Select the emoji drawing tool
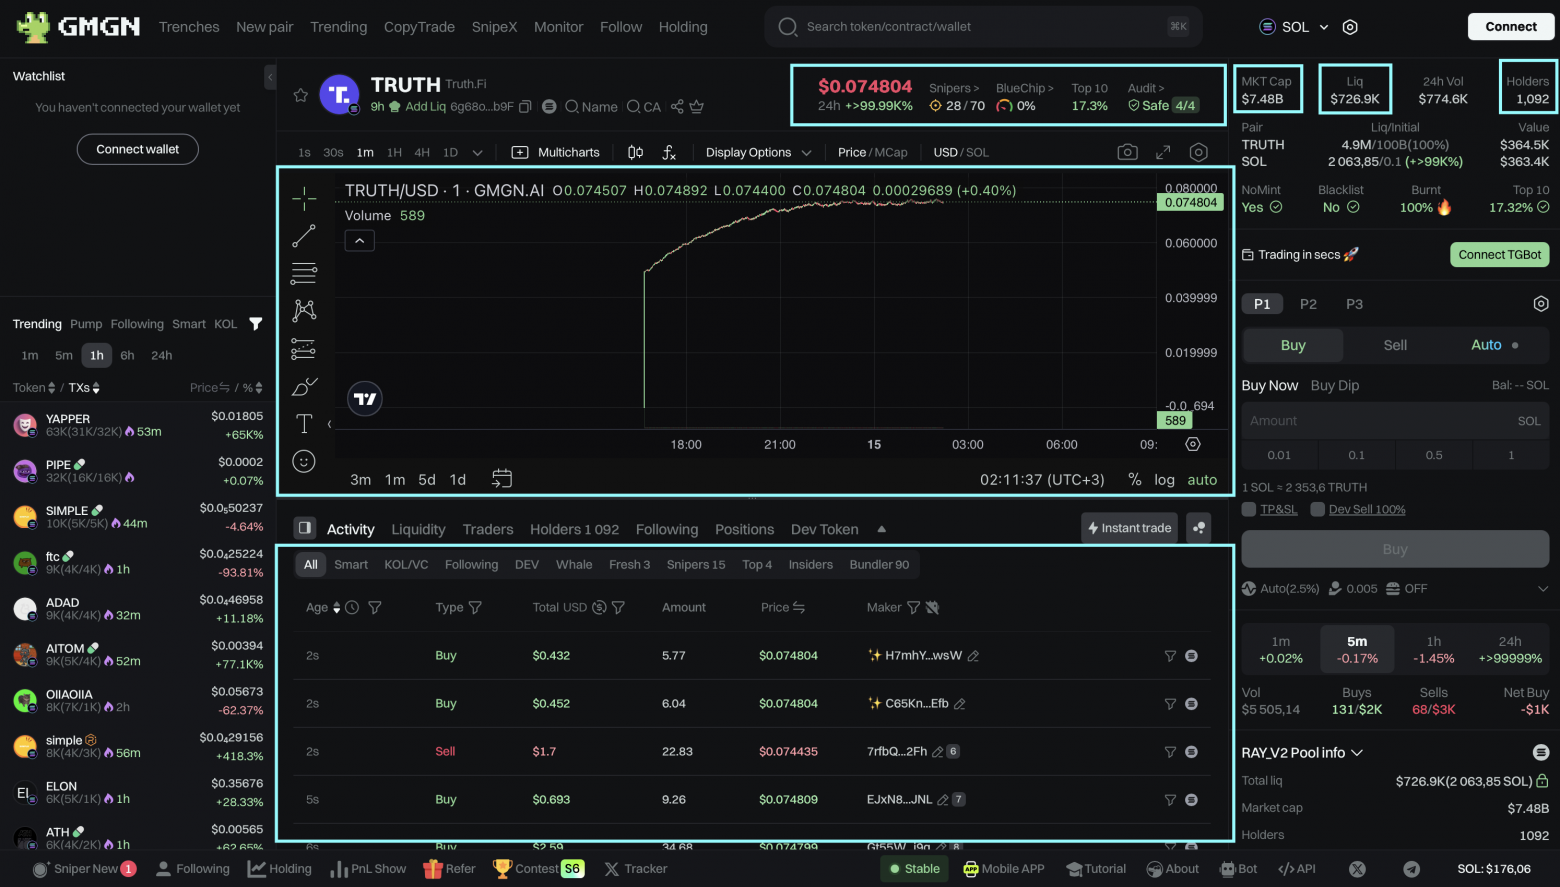This screenshot has height=887, width=1560. click(304, 461)
